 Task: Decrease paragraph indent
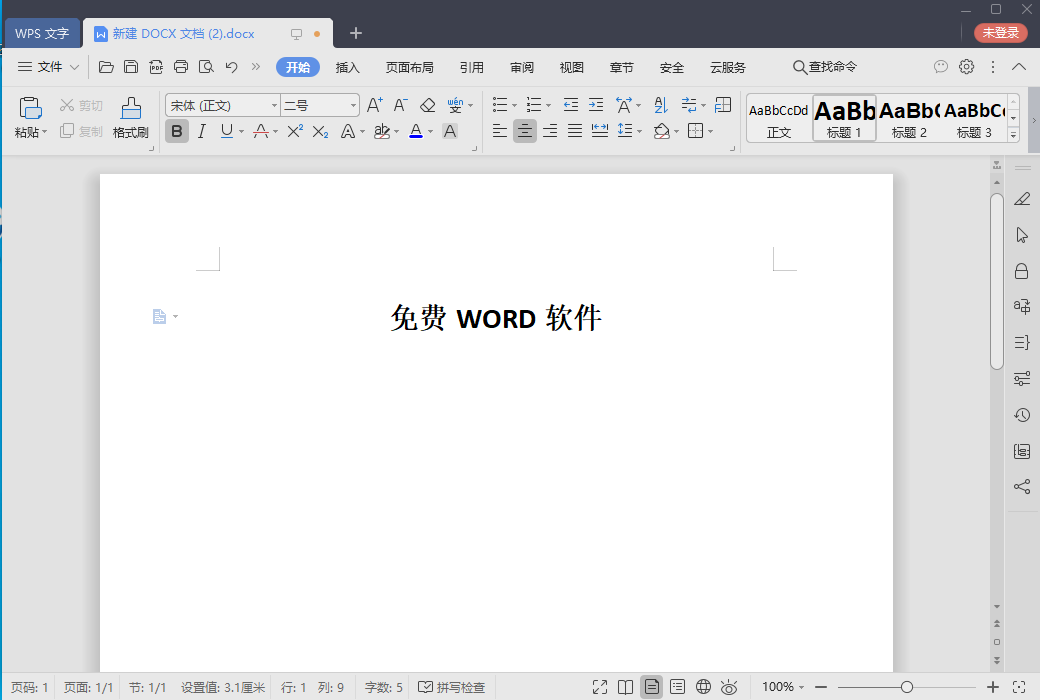pyautogui.click(x=570, y=105)
